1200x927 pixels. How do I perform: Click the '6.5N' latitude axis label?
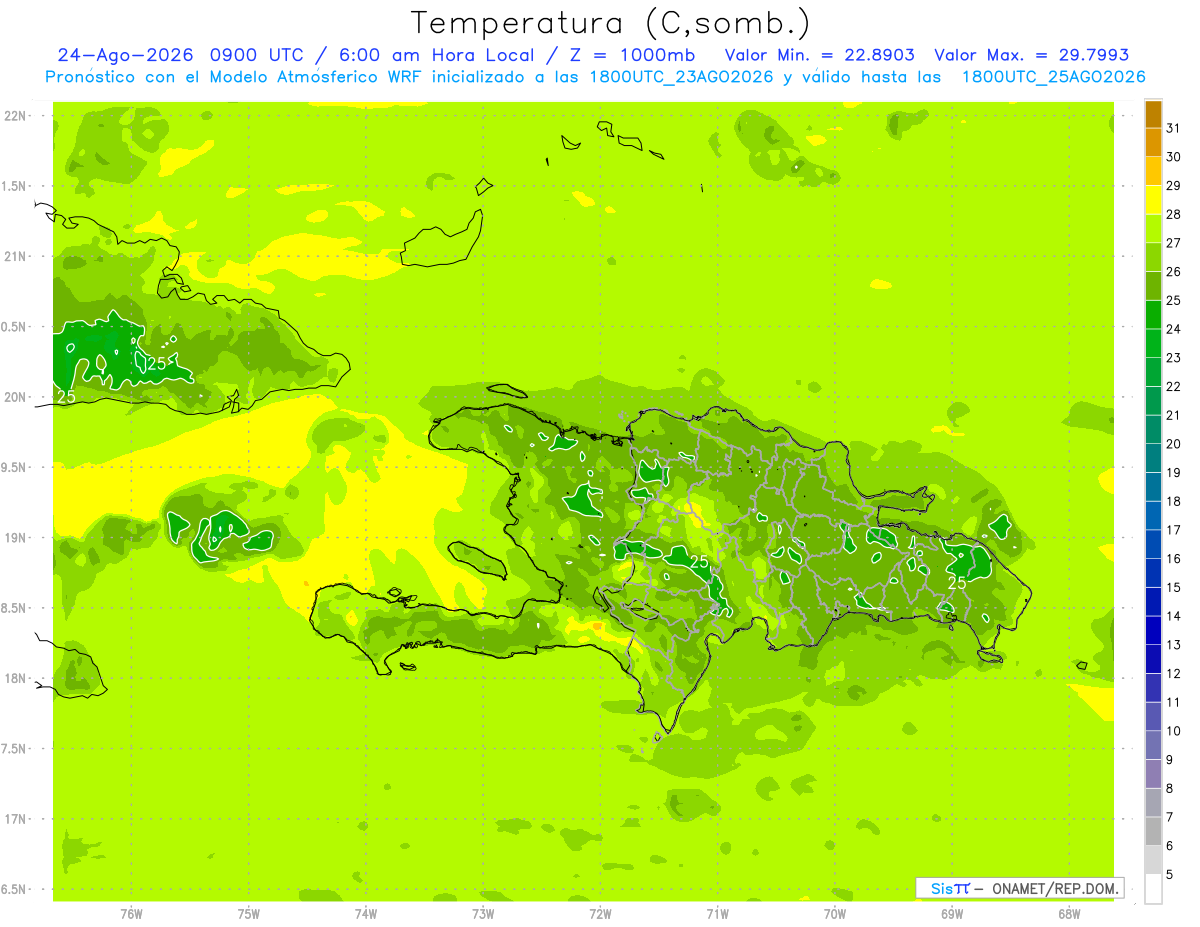coord(15,889)
